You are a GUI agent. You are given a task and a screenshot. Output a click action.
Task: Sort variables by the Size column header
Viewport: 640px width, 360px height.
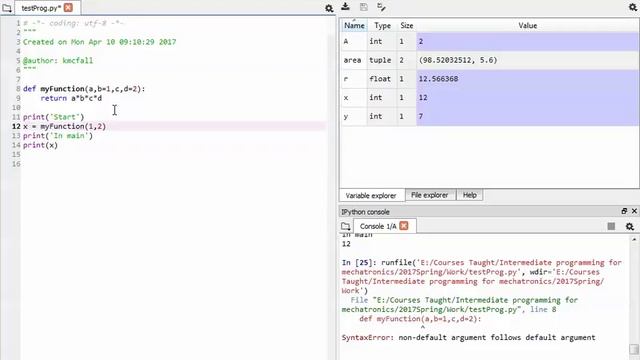[407, 25]
